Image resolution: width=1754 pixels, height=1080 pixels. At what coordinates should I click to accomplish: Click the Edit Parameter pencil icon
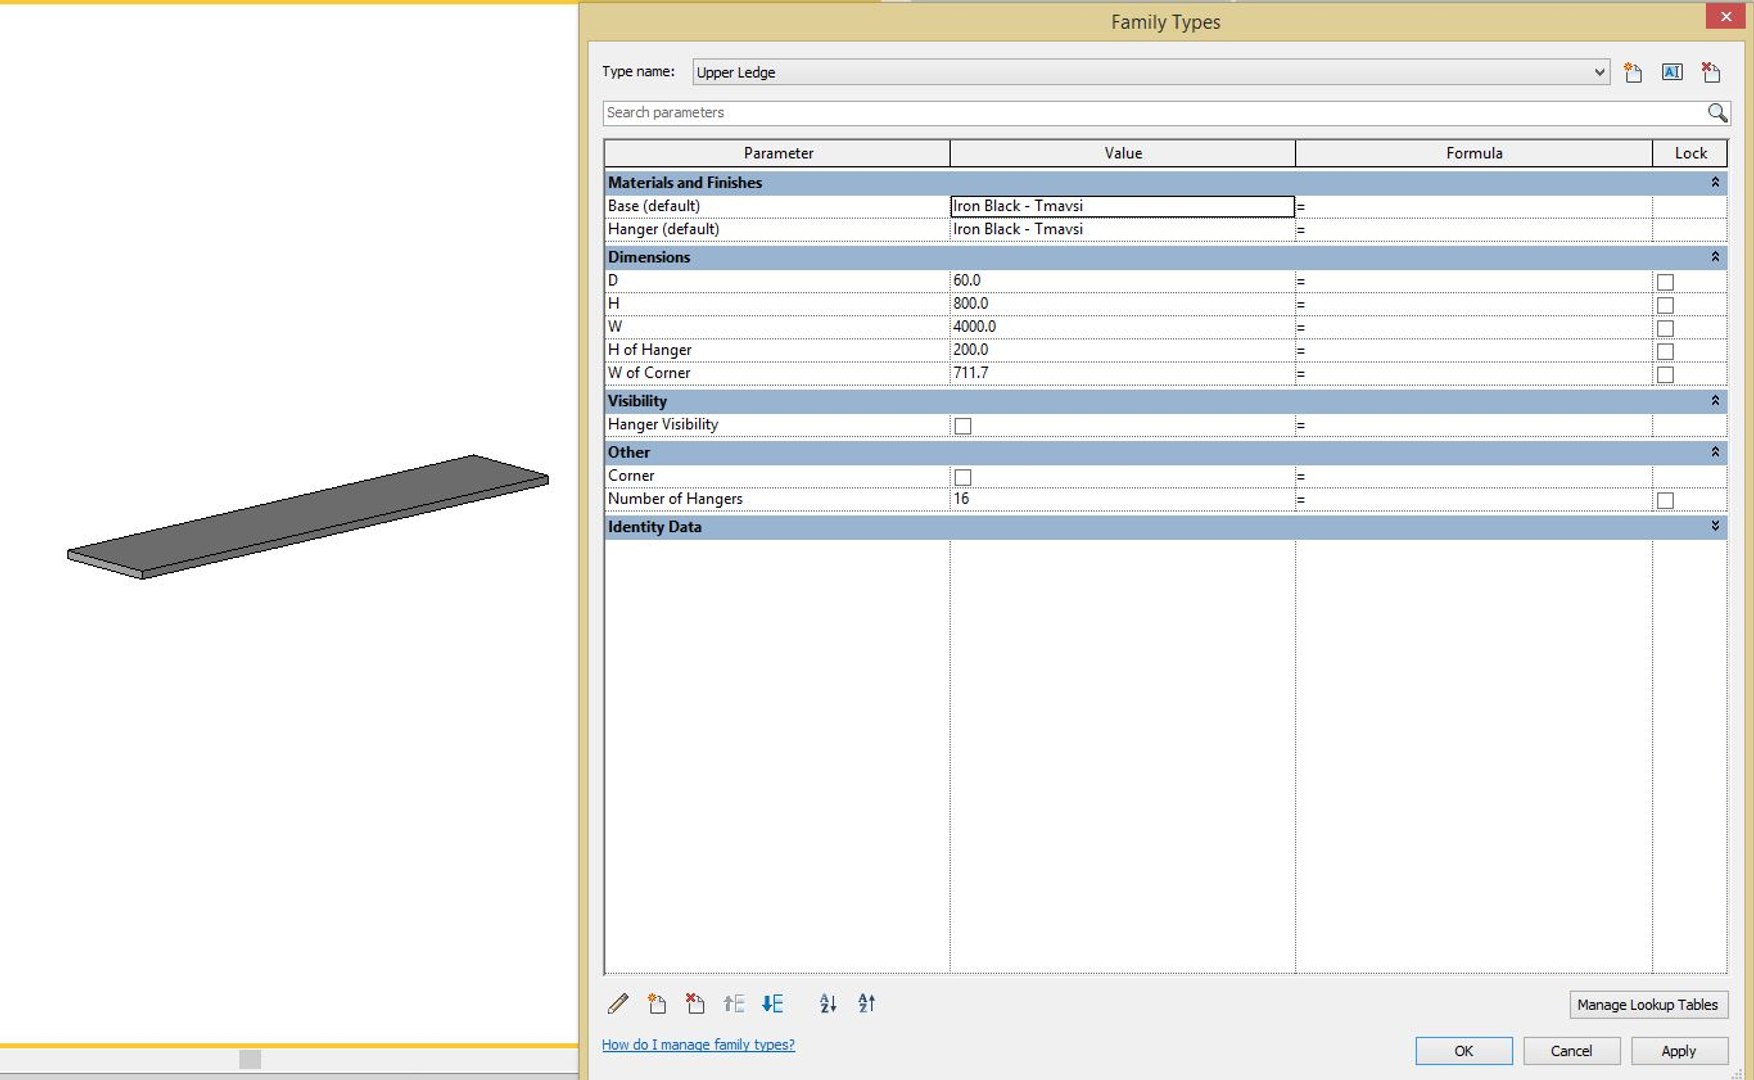coord(618,1003)
